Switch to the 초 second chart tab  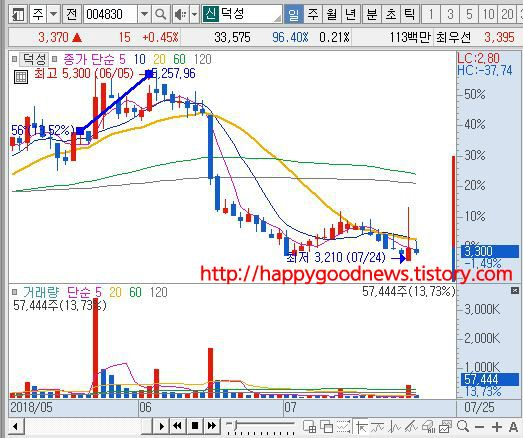(391, 14)
